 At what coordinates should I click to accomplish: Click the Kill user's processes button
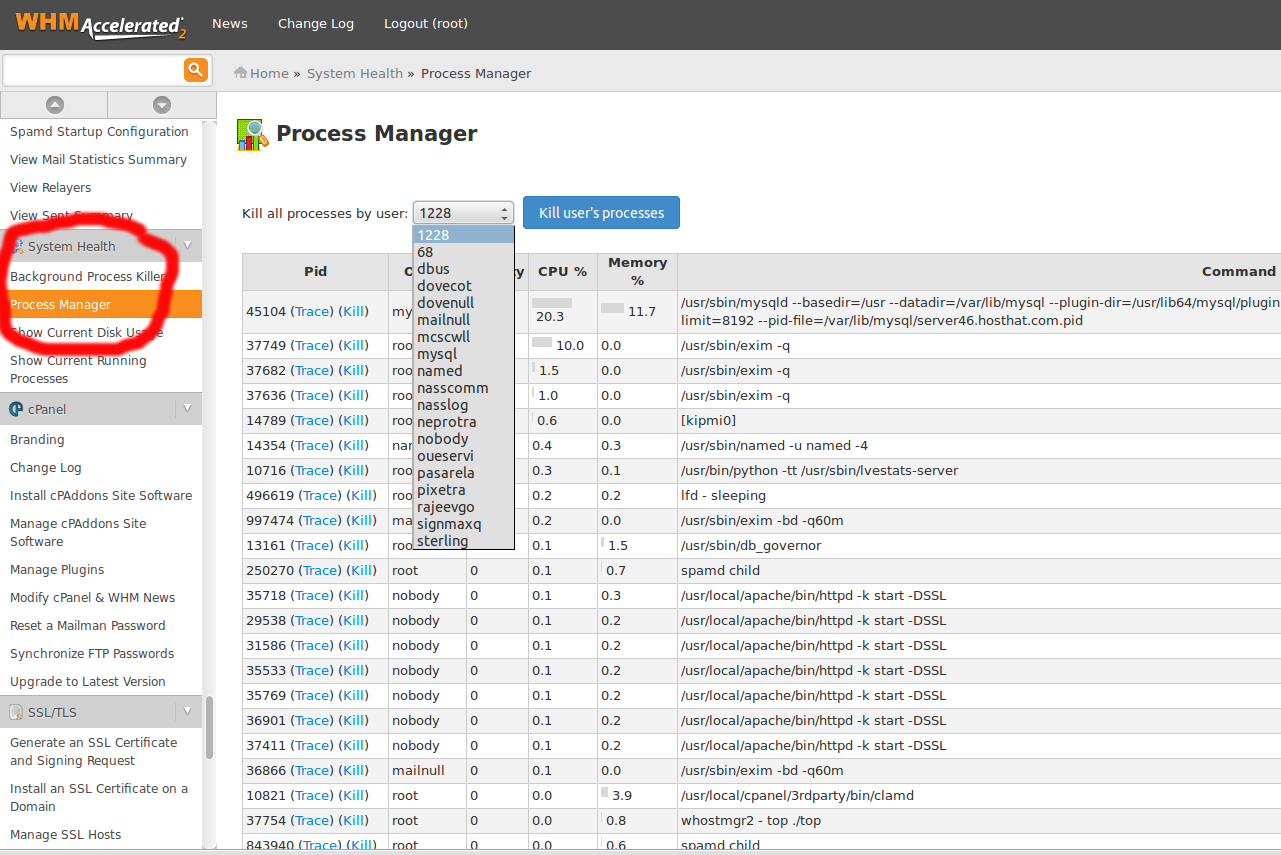(x=601, y=212)
